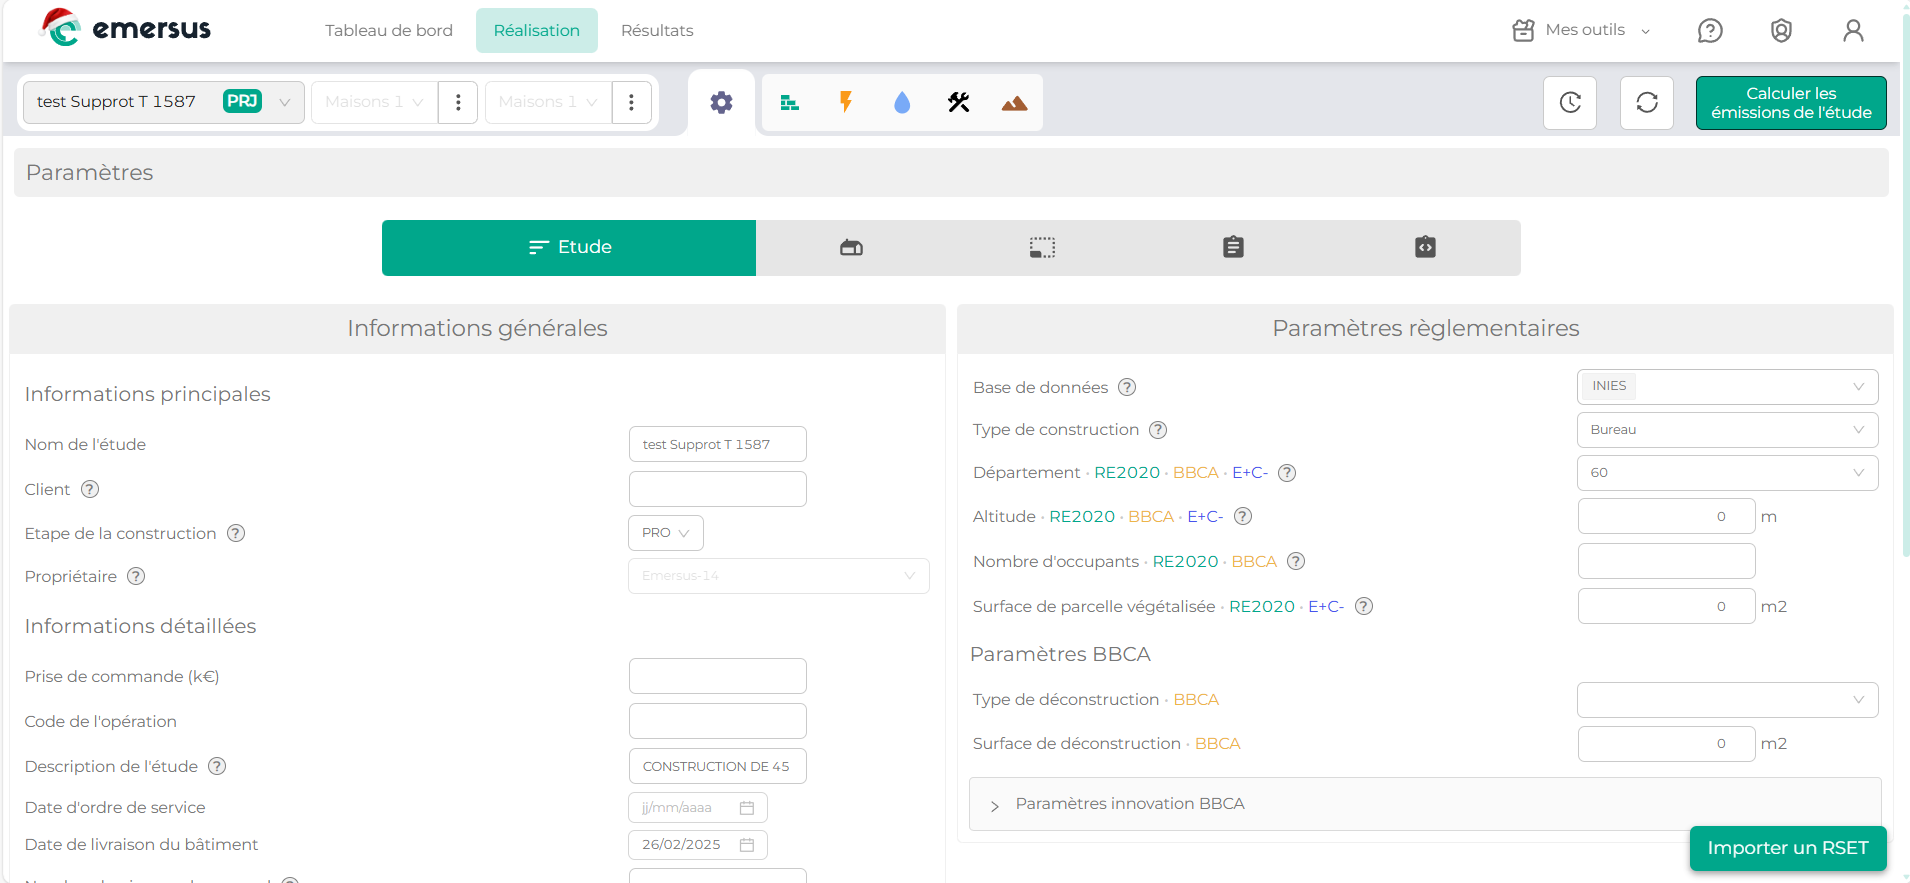Open calendar for Date de livraison du bâtiment
The image size is (1910, 883).
(747, 845)
